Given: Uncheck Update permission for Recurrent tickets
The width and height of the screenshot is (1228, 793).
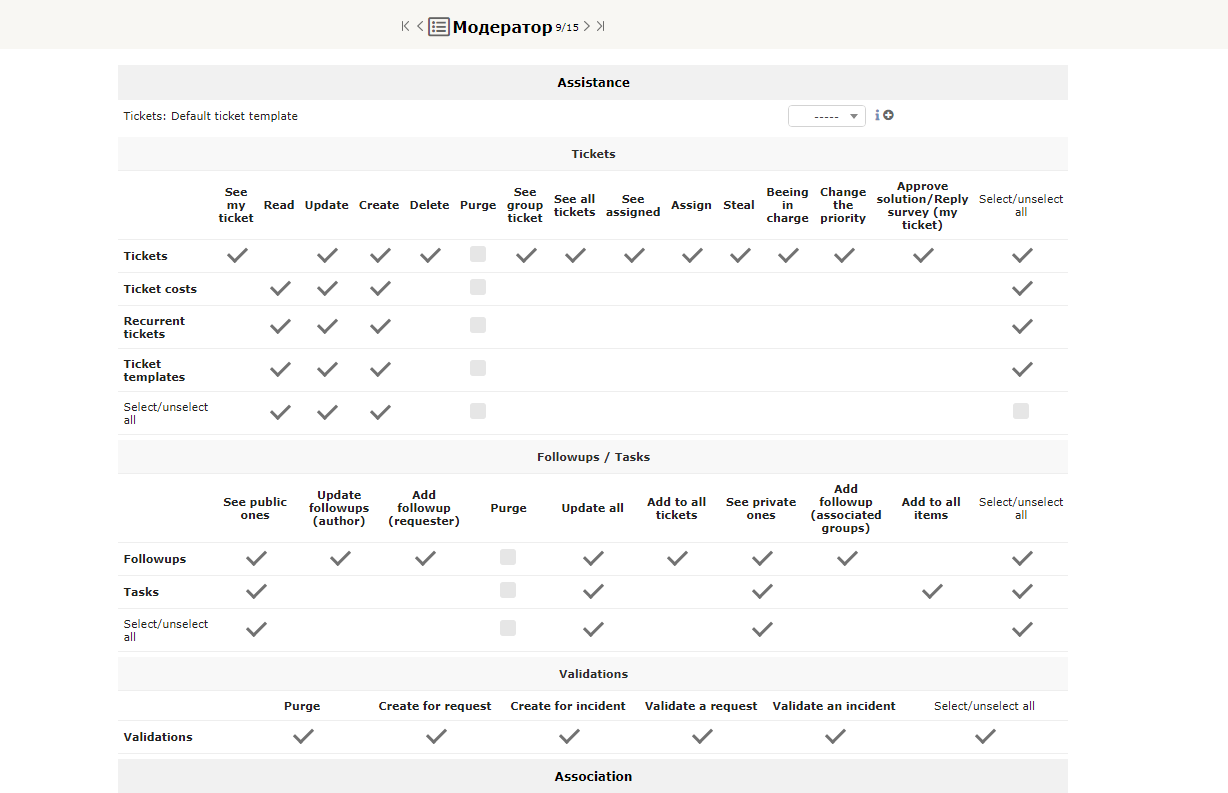Looking at the screenshot, I should pyautogui.click(x=326, y=325).
